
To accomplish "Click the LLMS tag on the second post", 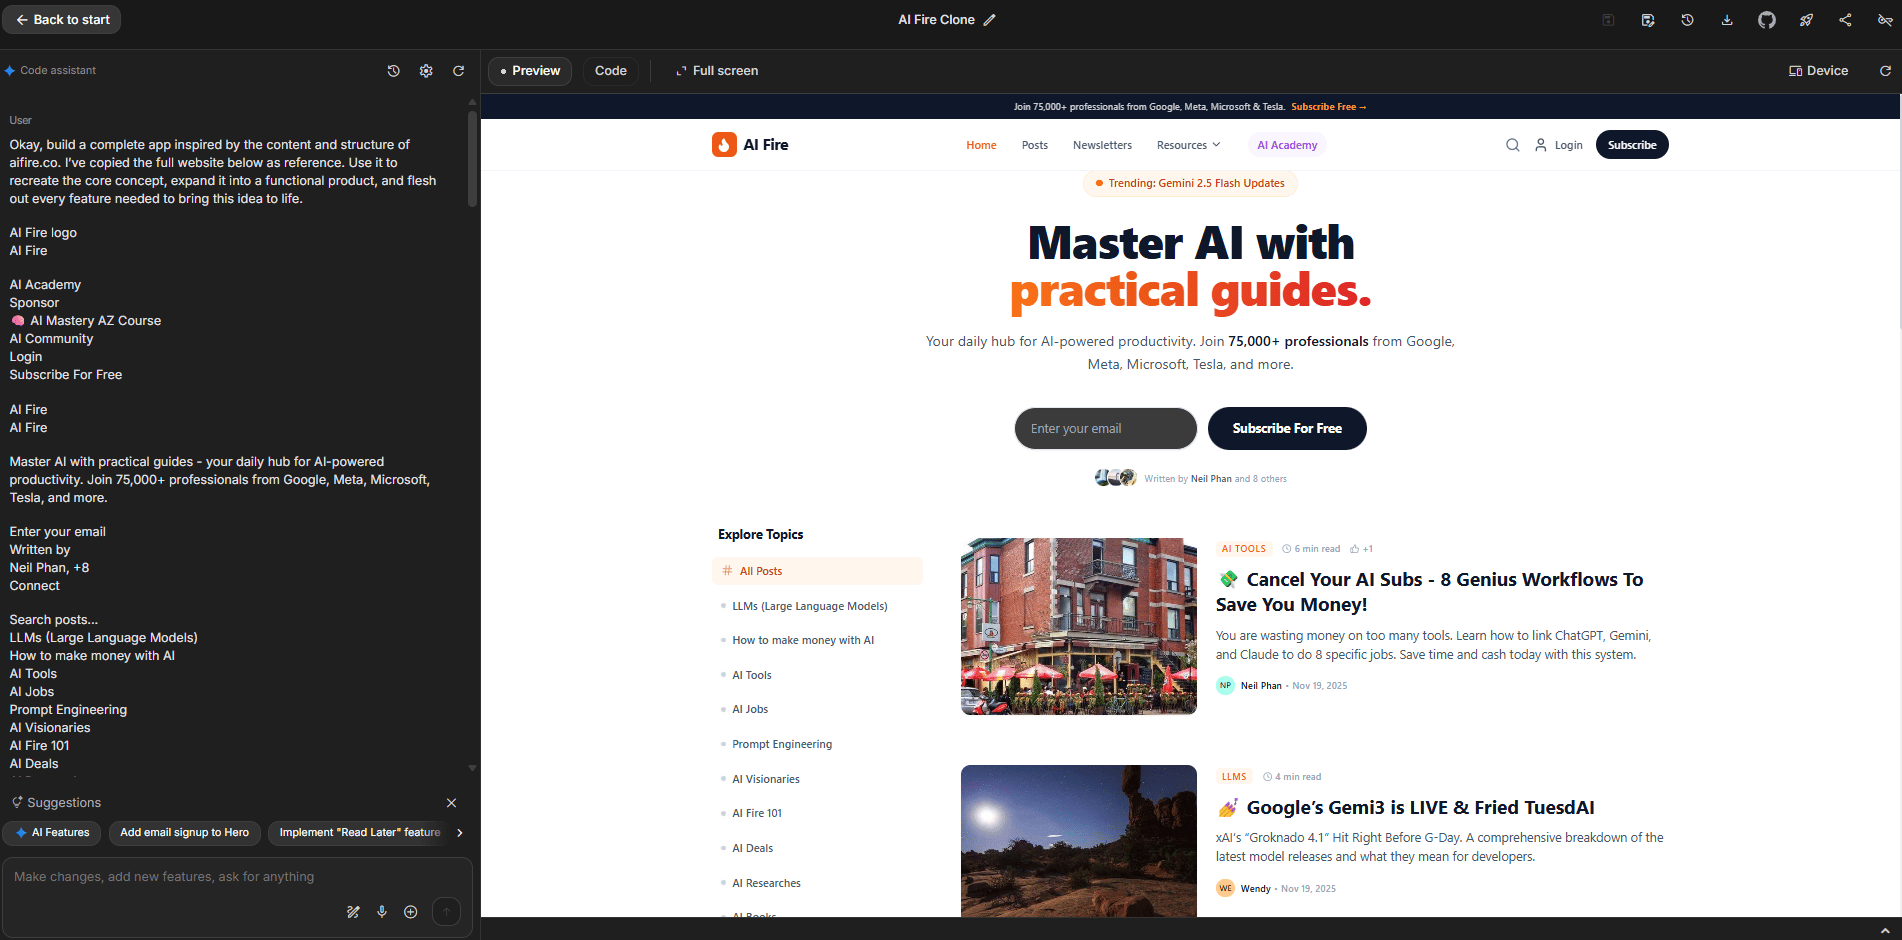I will [1234, 777].
